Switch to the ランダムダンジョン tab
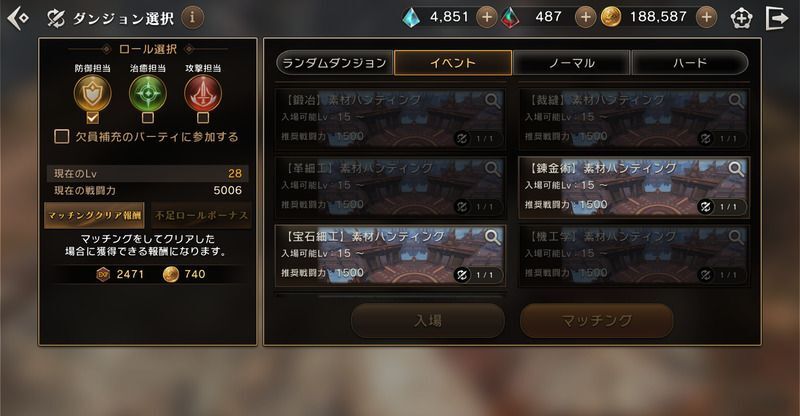The height and width of the screenshot is (416, 800). (334, 63)
